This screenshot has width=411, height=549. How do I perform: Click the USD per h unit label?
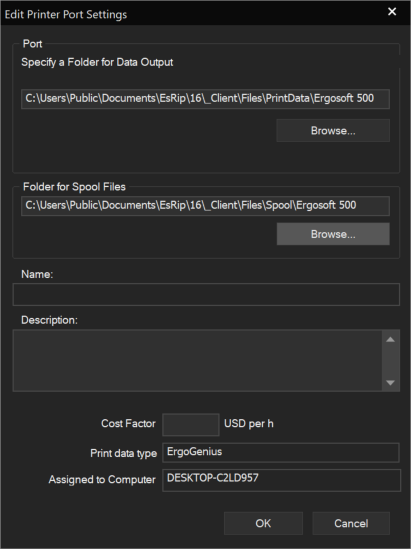[249, 424]
